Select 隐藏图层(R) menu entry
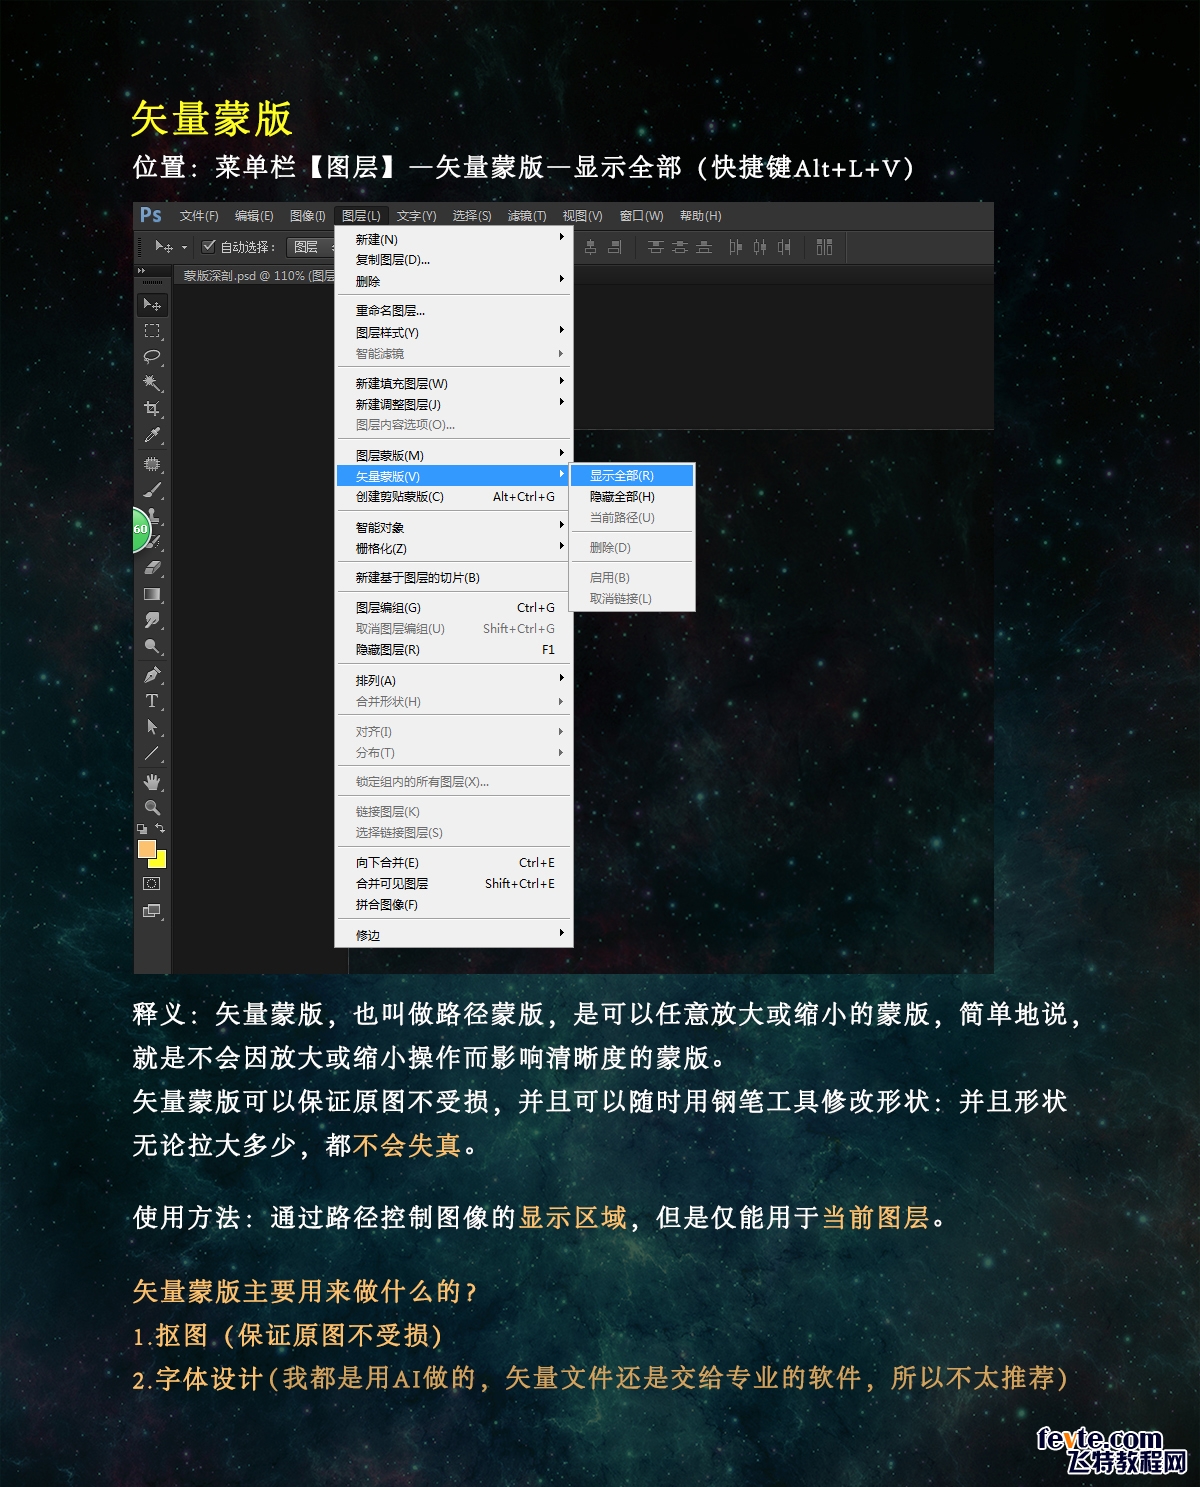Image resolution: width=1200 pixels, height=1487 pixels. tap(453, 649)
